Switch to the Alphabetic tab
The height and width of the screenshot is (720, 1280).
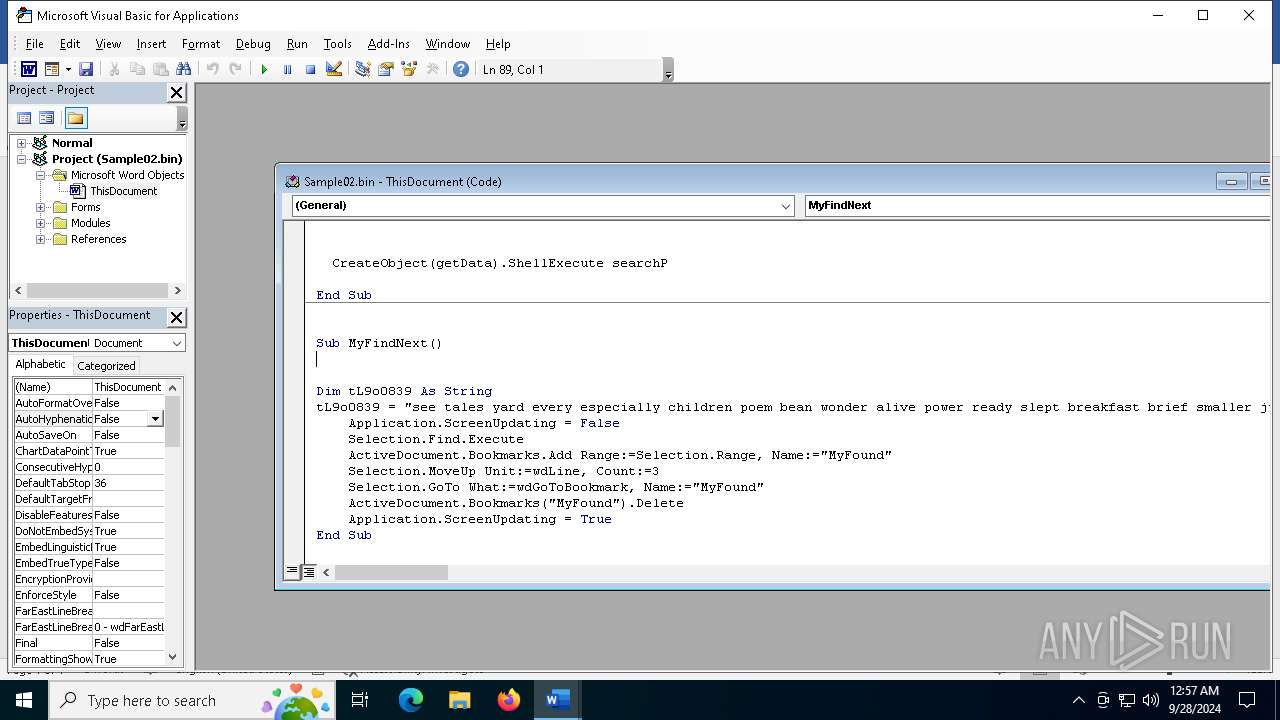[x=40, y=365]
